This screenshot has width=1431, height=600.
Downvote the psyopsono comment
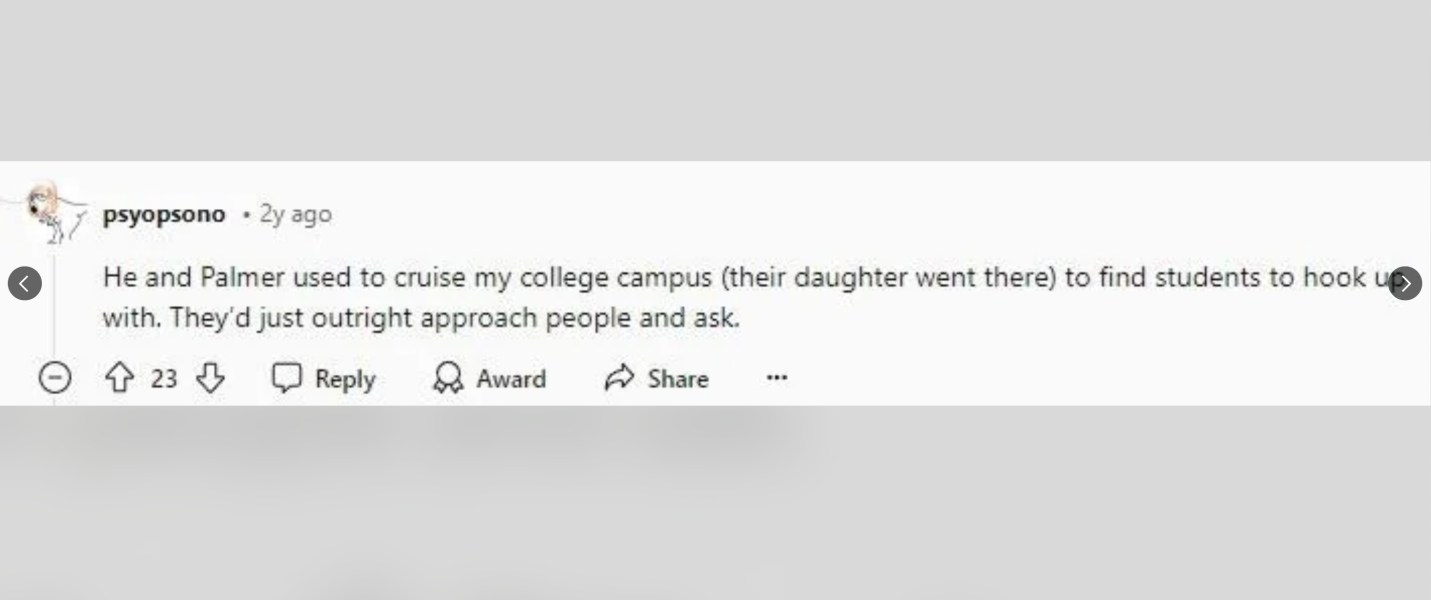click(x=210, y=378)
